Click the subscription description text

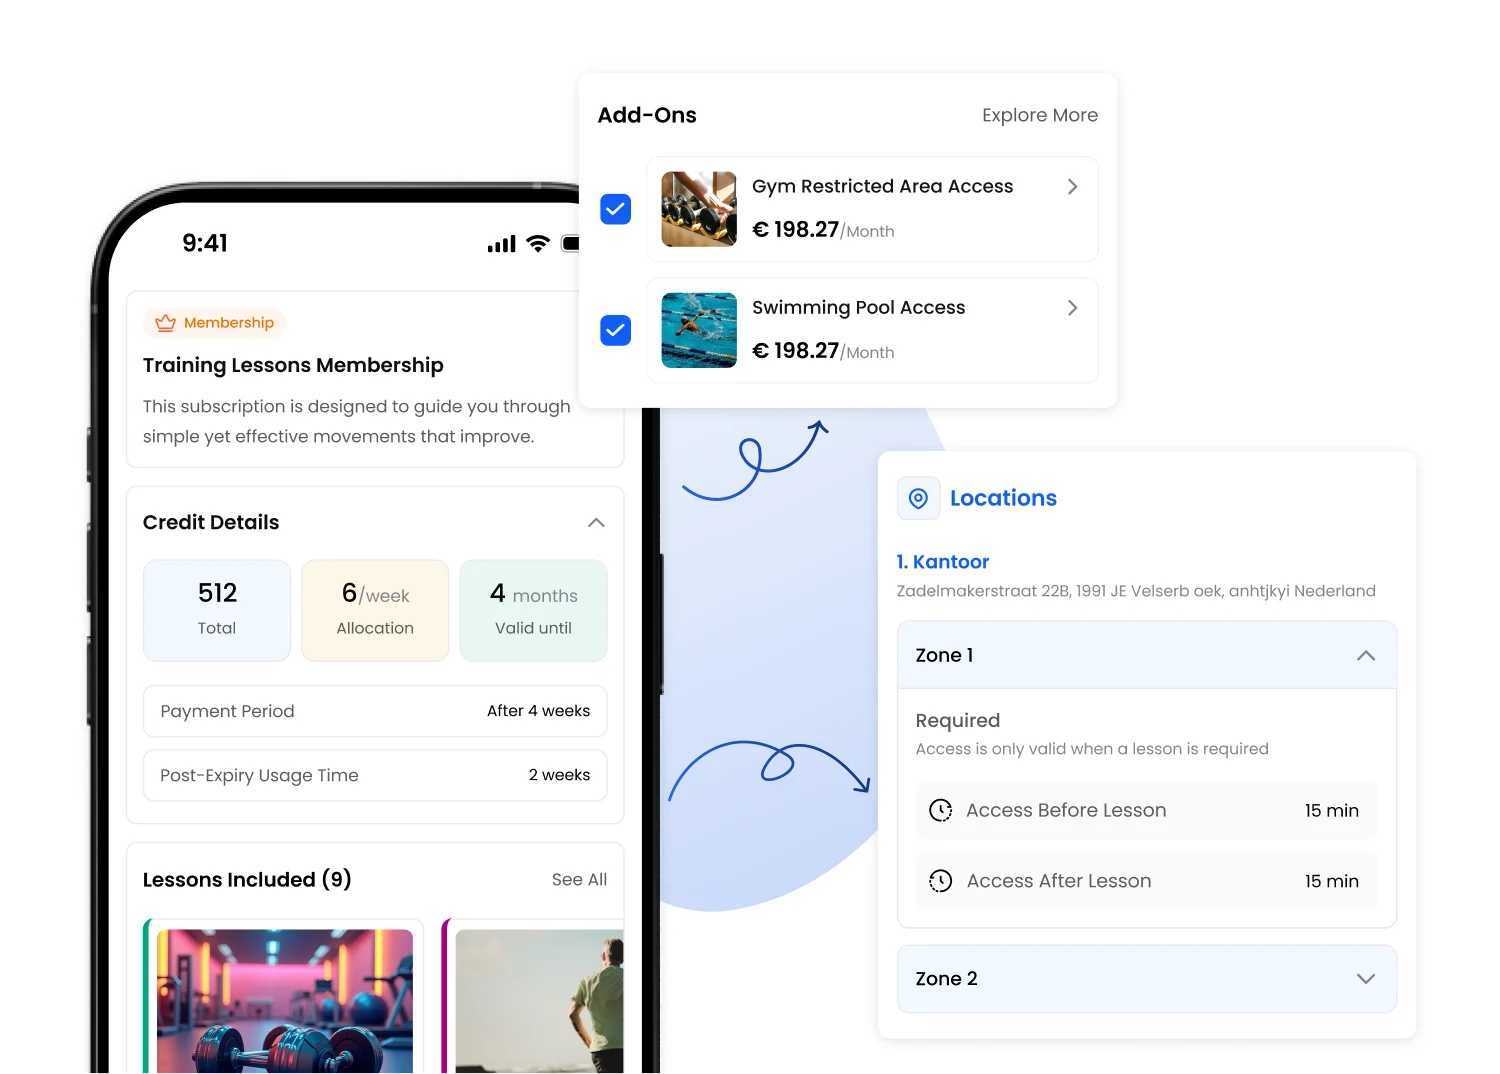click(x=357, y=421)
